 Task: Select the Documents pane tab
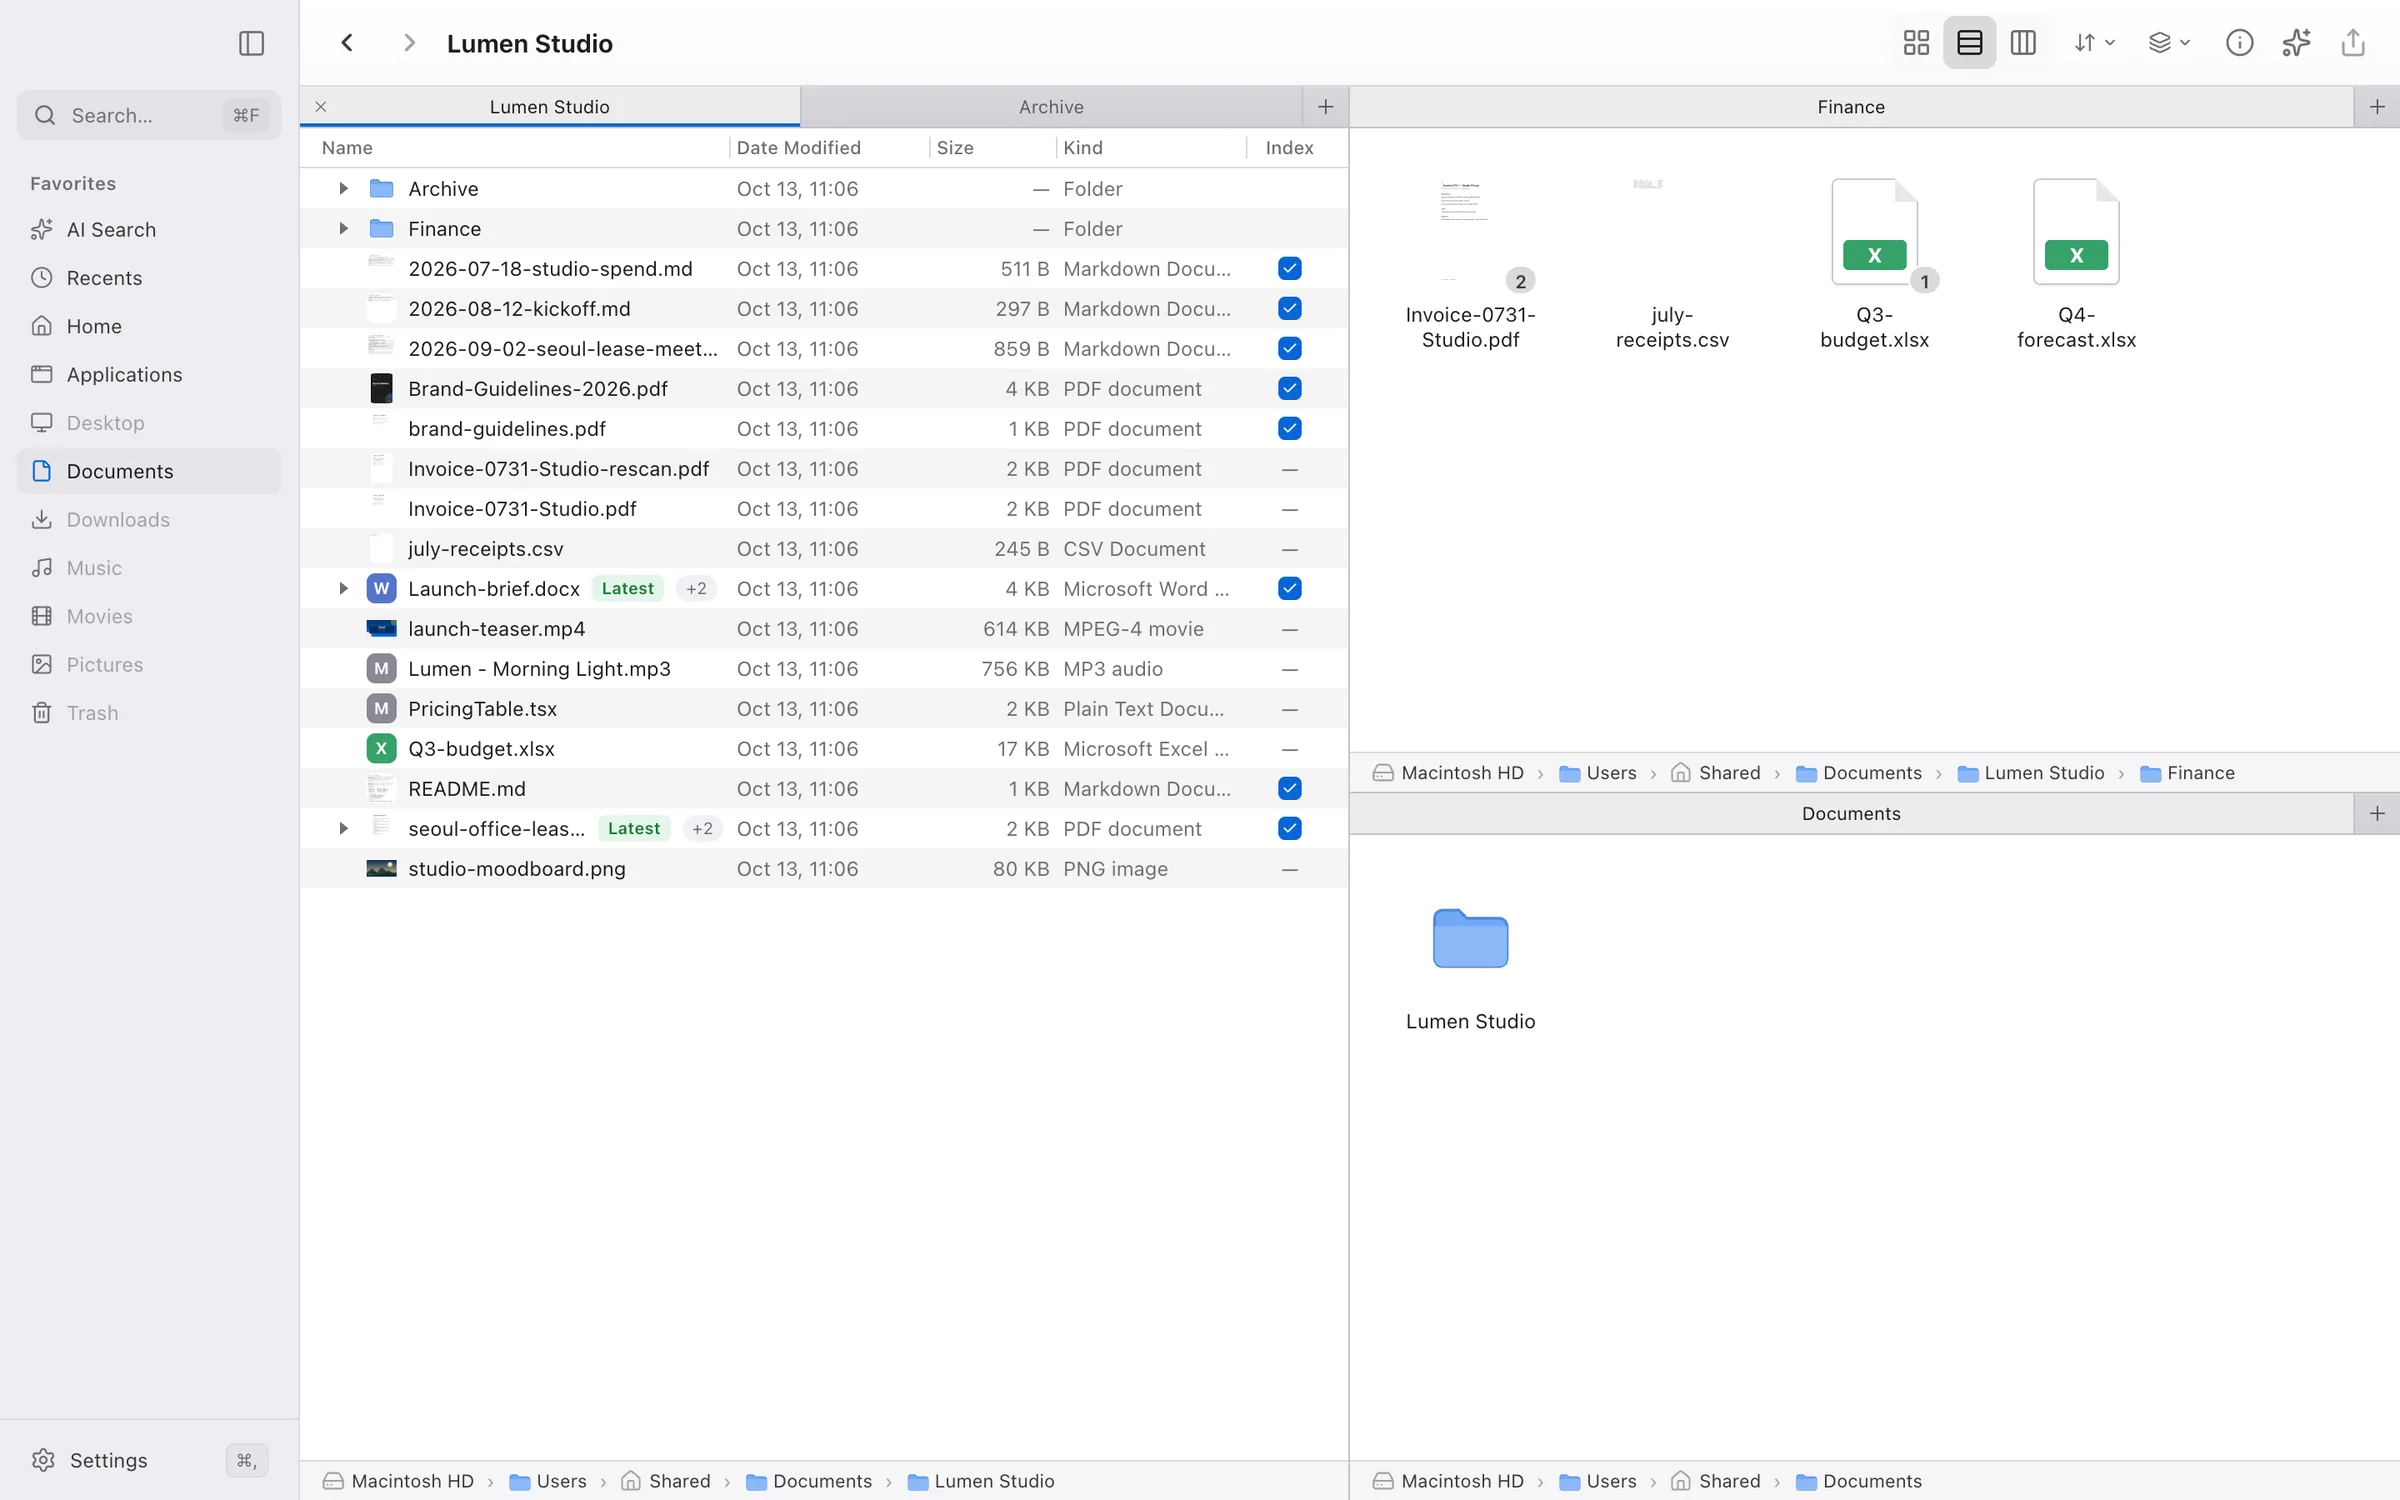point(1851,814)
